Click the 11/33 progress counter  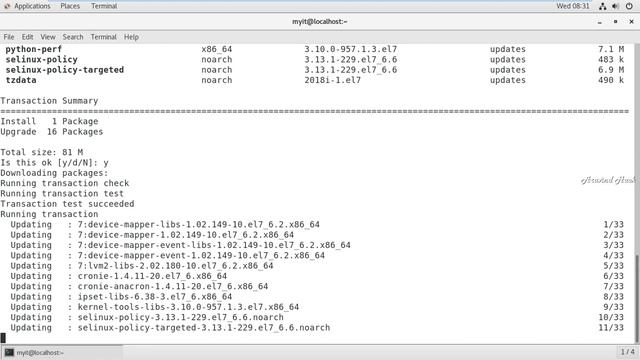coord(611,328)
